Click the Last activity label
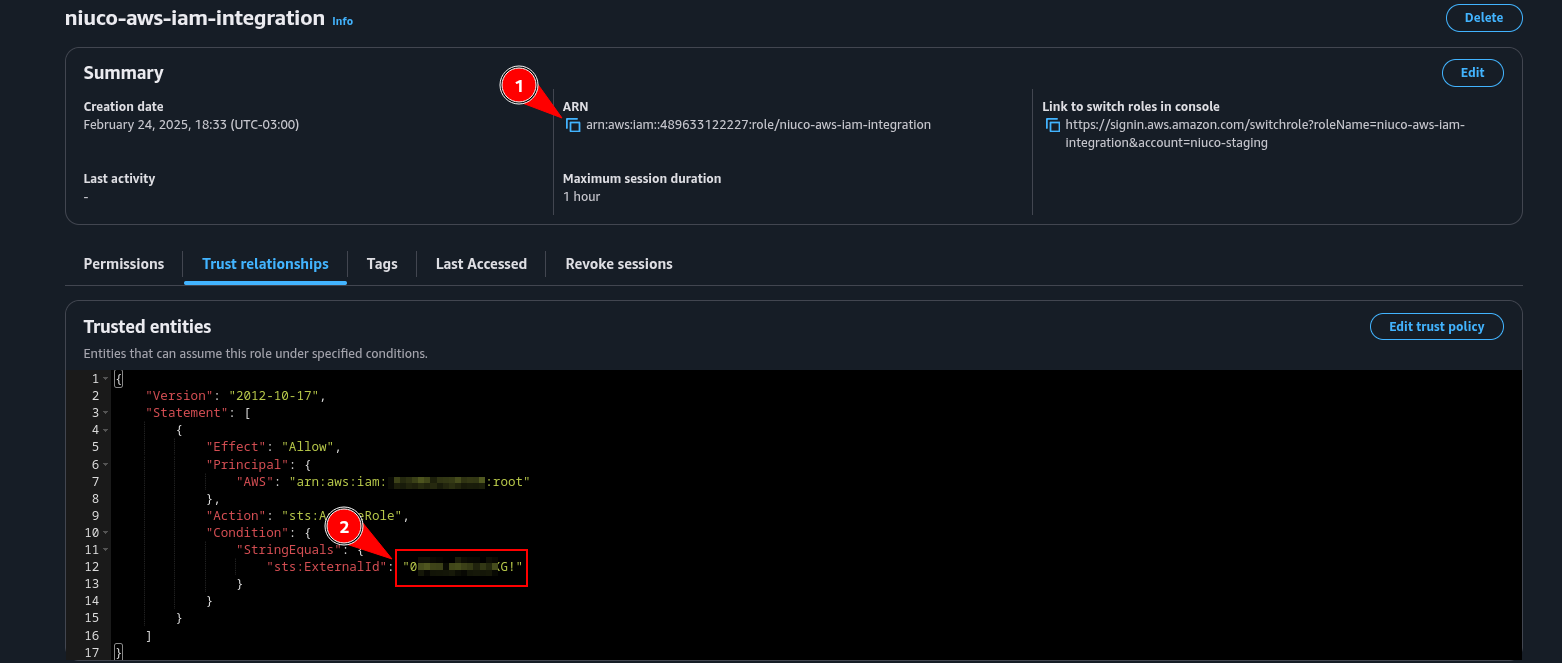Image resolution: width=1562 pixels, height=663 pixels. click(x=119, y=179)
